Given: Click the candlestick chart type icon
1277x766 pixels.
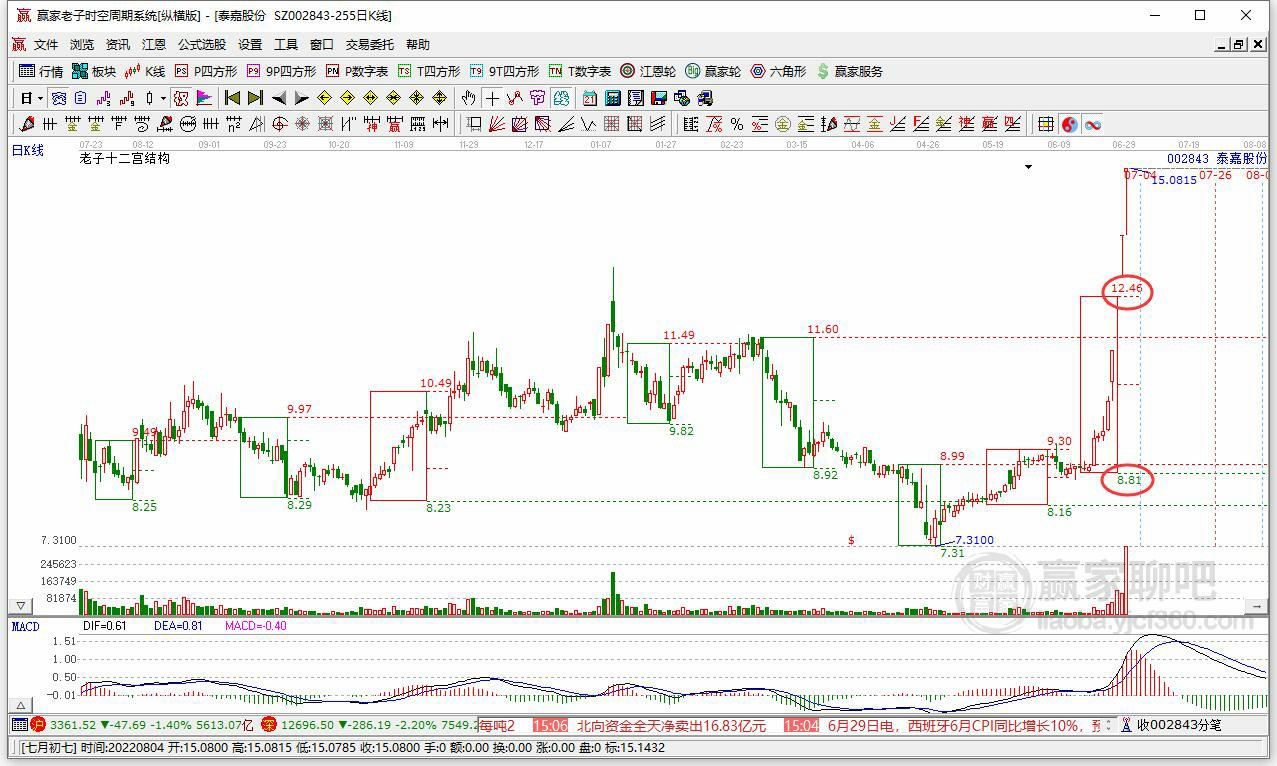Looking at the screenshot, I should [x=149, y=98].
